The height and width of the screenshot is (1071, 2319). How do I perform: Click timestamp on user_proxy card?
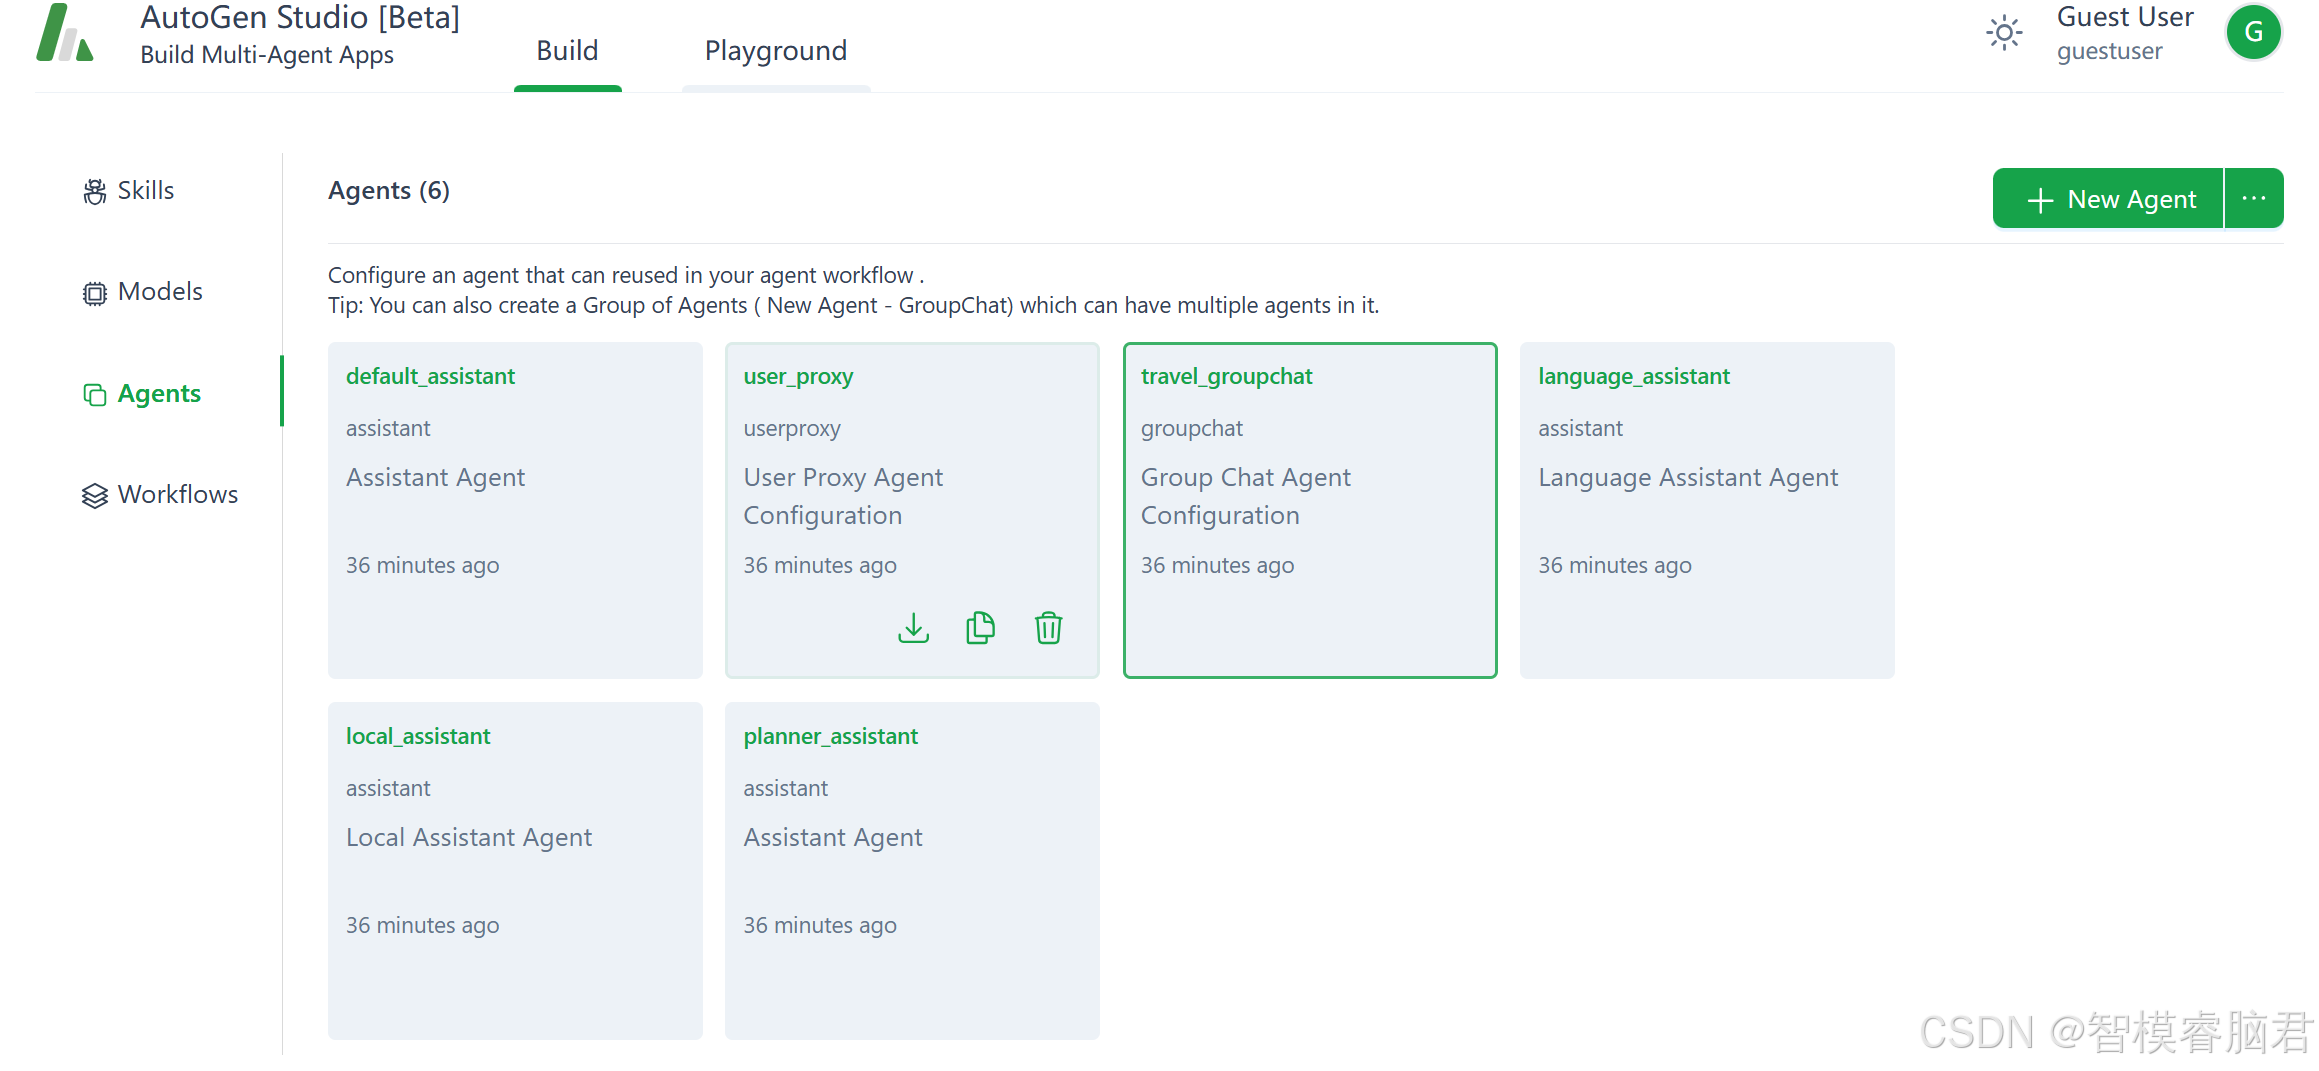pyautogui.click(x=820, y=566)
